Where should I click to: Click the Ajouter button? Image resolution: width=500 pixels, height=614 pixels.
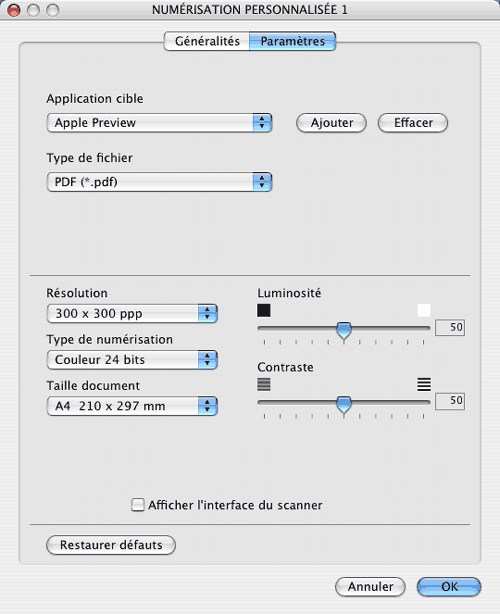pyautogui.click(x=331, y=123)
